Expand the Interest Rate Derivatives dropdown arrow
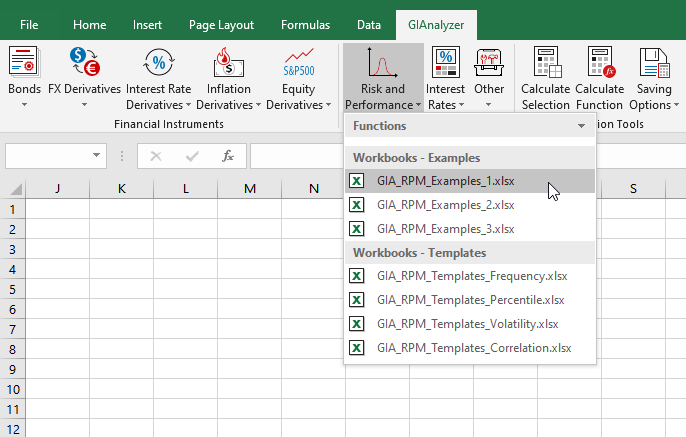The height and width of the screenshot is (437, 686). (189, 105)
